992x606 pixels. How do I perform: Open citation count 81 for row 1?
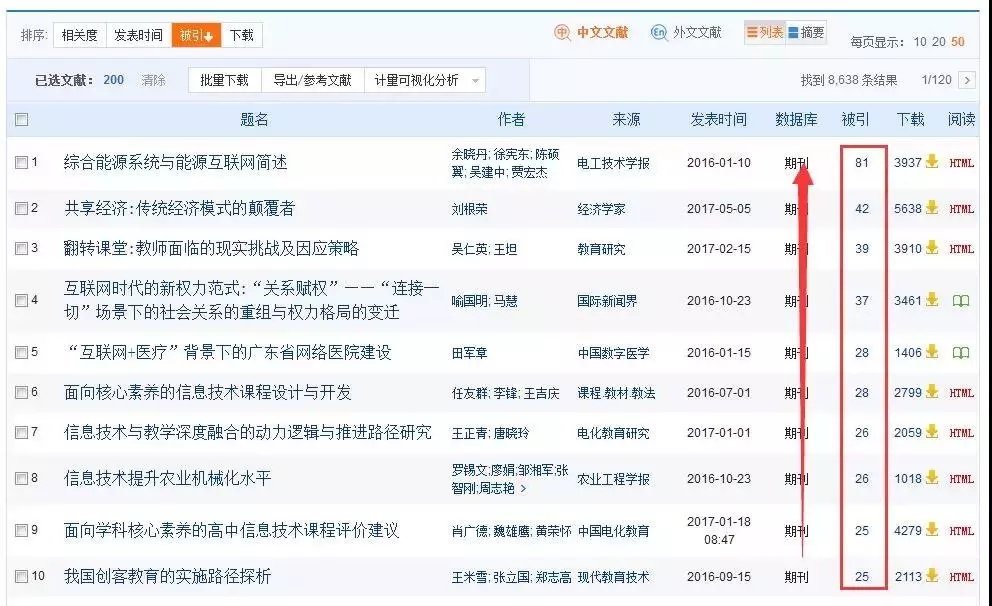tap(862, 163)
